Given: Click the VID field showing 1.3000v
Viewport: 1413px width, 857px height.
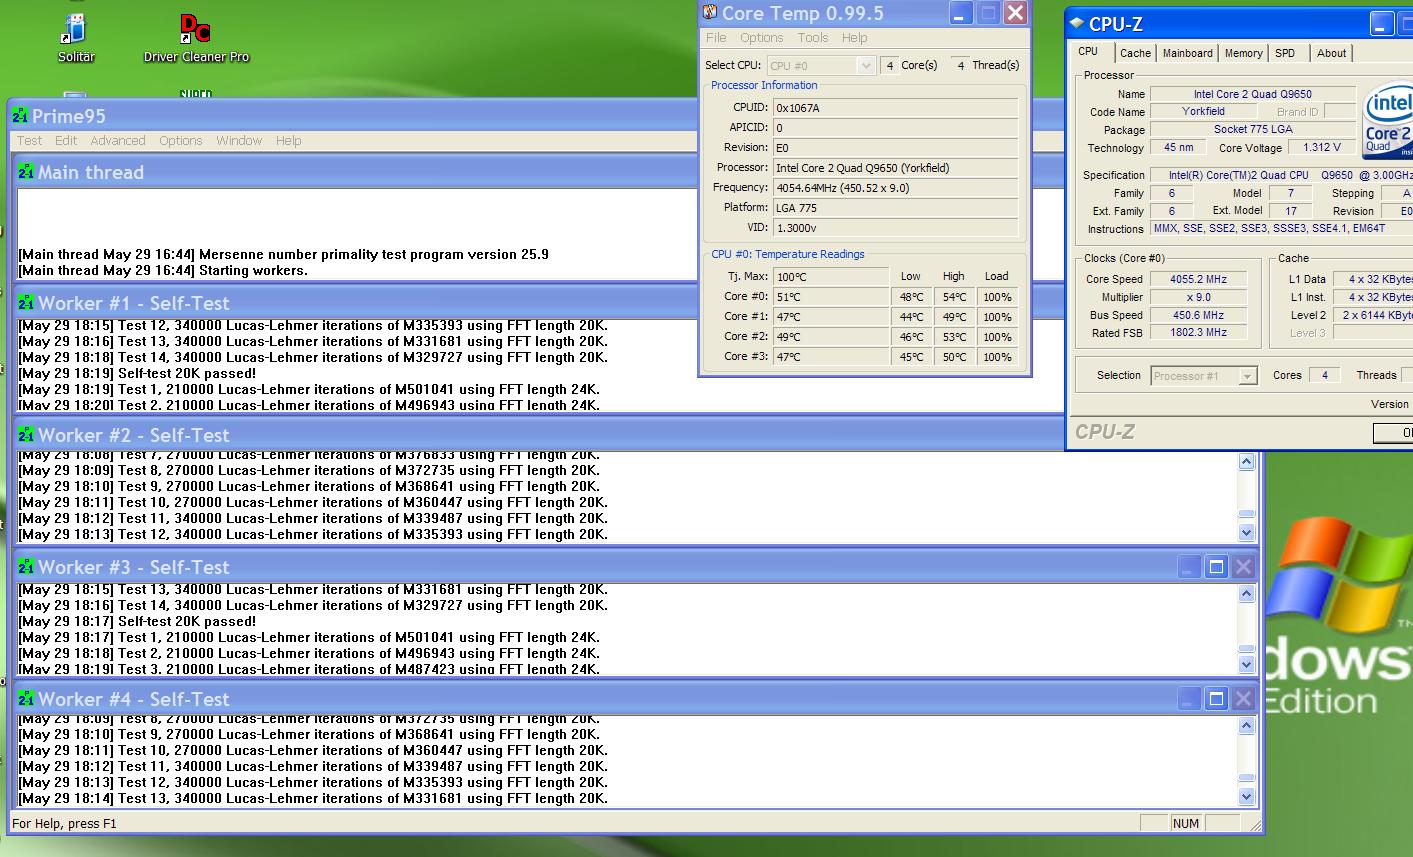Looking at the screenshot, I should (895, 228).
